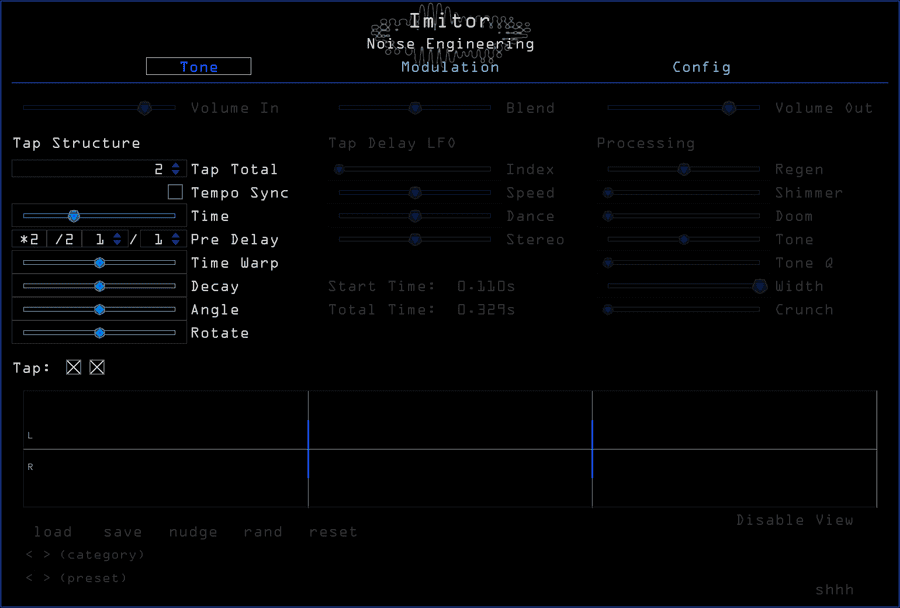Click the Tone slider handle

coord(684,239)
